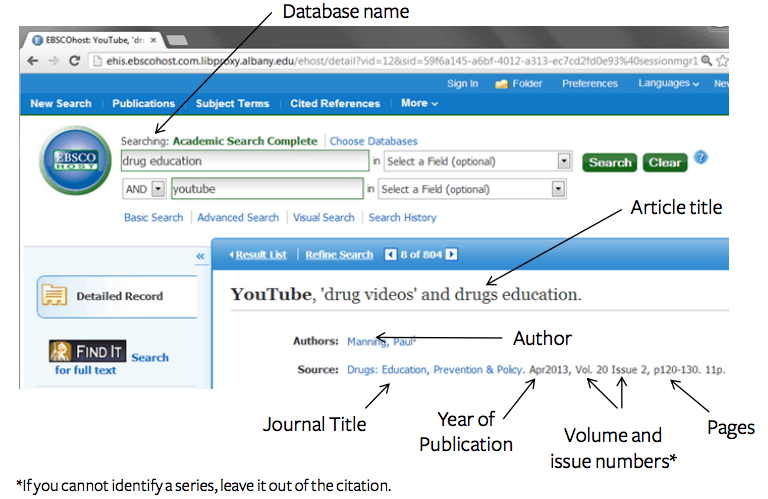The height and width of the screenshot is (499, 768).
Task: Click the page icon in address bar
Action: (x=97, y=61)
